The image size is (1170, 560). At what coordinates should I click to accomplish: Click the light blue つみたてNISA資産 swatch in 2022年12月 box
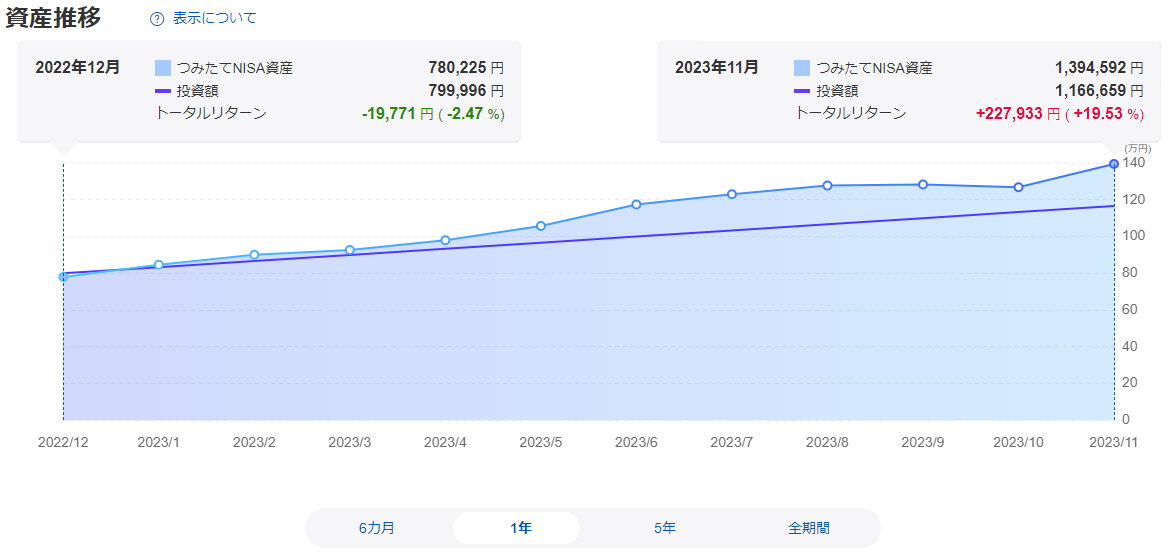point(163,68)
